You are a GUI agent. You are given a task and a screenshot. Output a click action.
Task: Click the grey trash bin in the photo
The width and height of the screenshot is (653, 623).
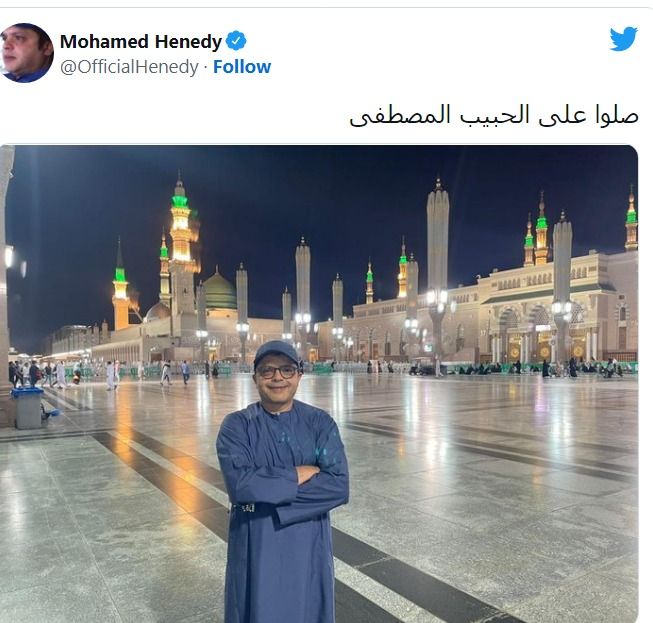(x=28, y=408)
